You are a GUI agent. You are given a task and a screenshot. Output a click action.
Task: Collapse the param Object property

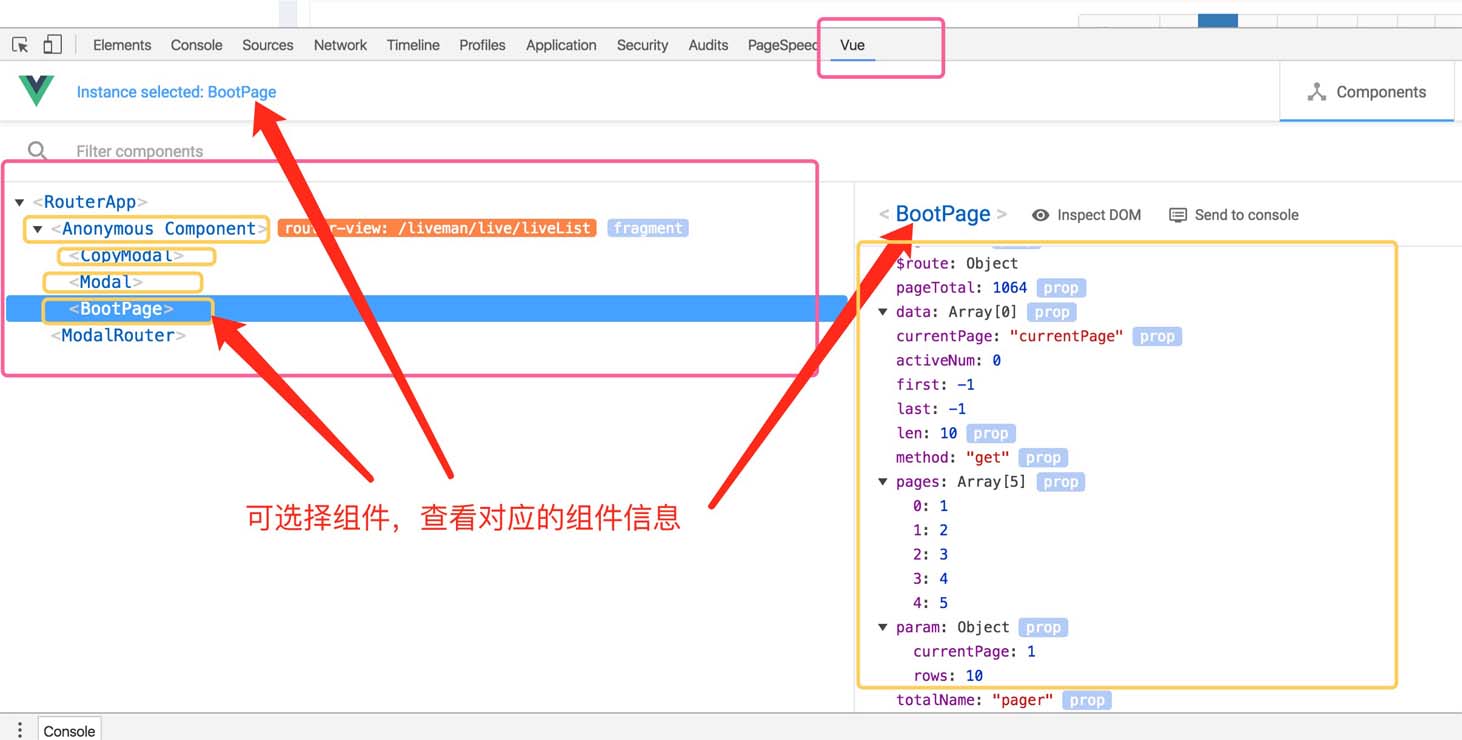point(883,628)
